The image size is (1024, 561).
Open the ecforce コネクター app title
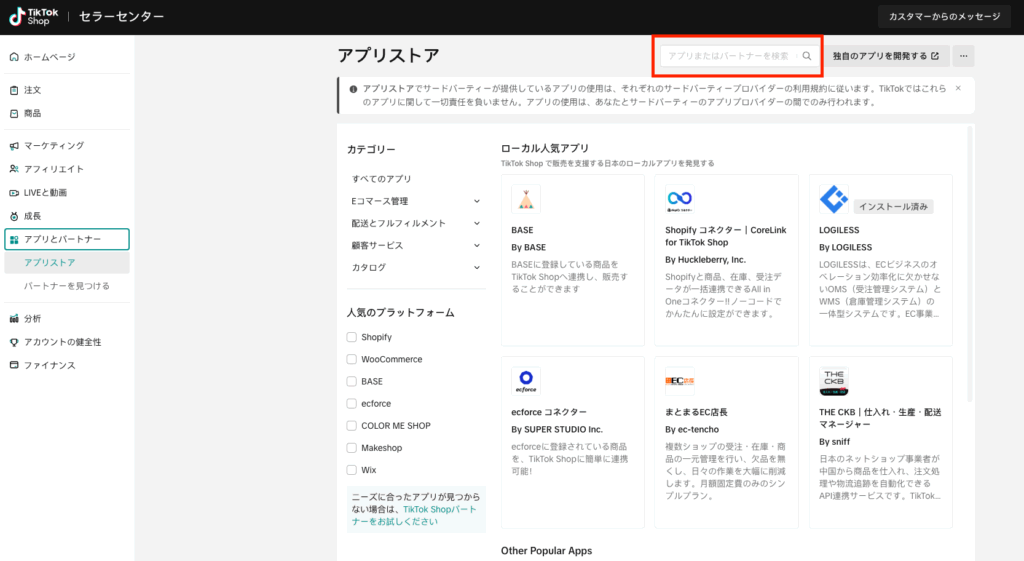pos(549,412)
